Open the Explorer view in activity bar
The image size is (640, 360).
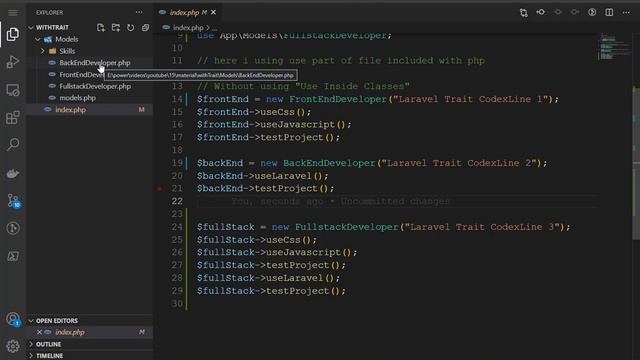(x=13, y=34)
